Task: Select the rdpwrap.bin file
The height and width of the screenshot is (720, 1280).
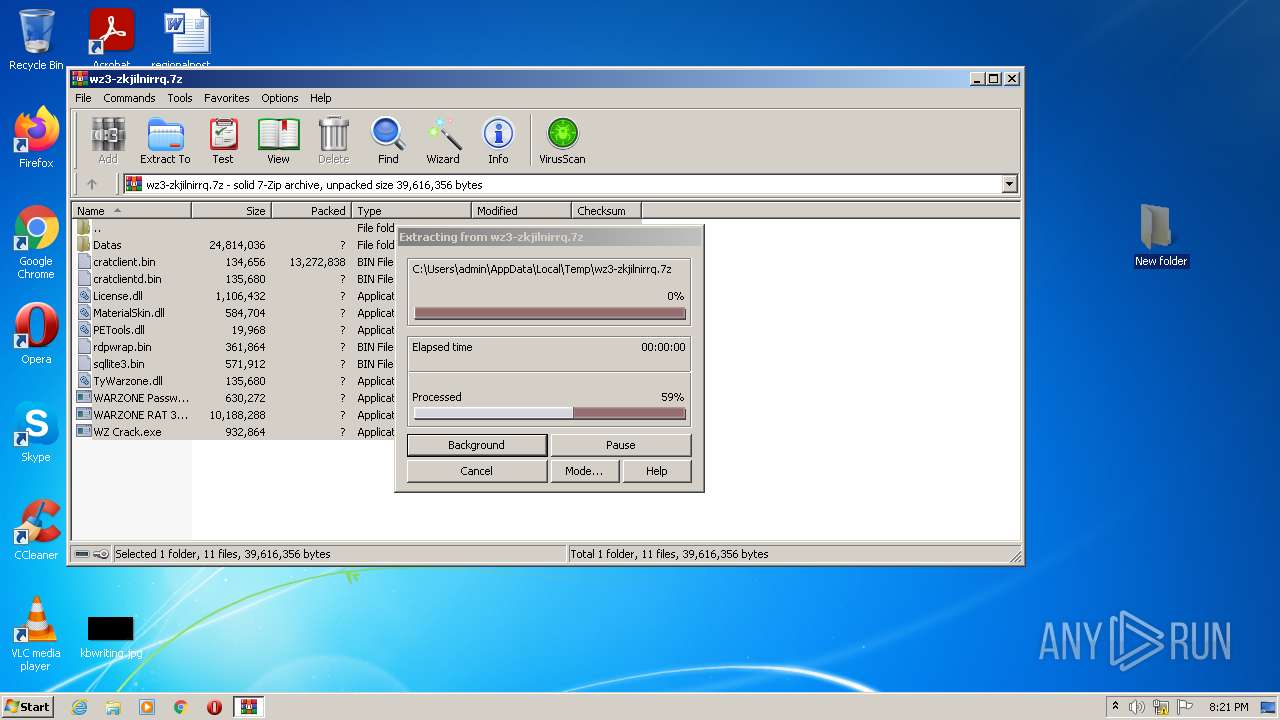Action: click(x=235, y=347)
